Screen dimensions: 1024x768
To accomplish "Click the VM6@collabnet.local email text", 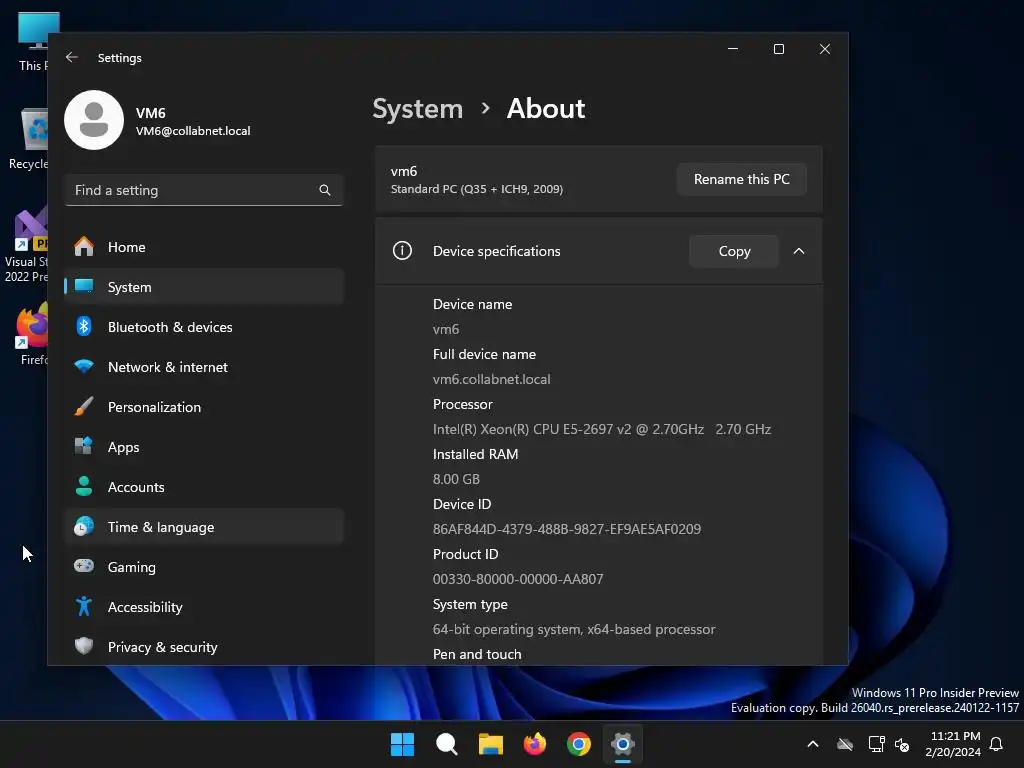I will tap(193, 131).
